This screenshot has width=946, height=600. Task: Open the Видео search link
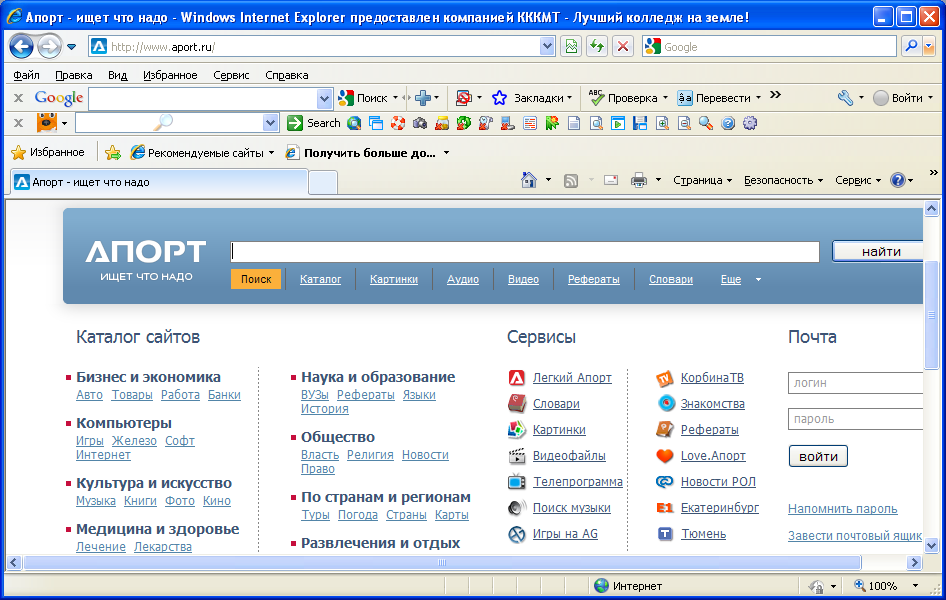[523, 279]
